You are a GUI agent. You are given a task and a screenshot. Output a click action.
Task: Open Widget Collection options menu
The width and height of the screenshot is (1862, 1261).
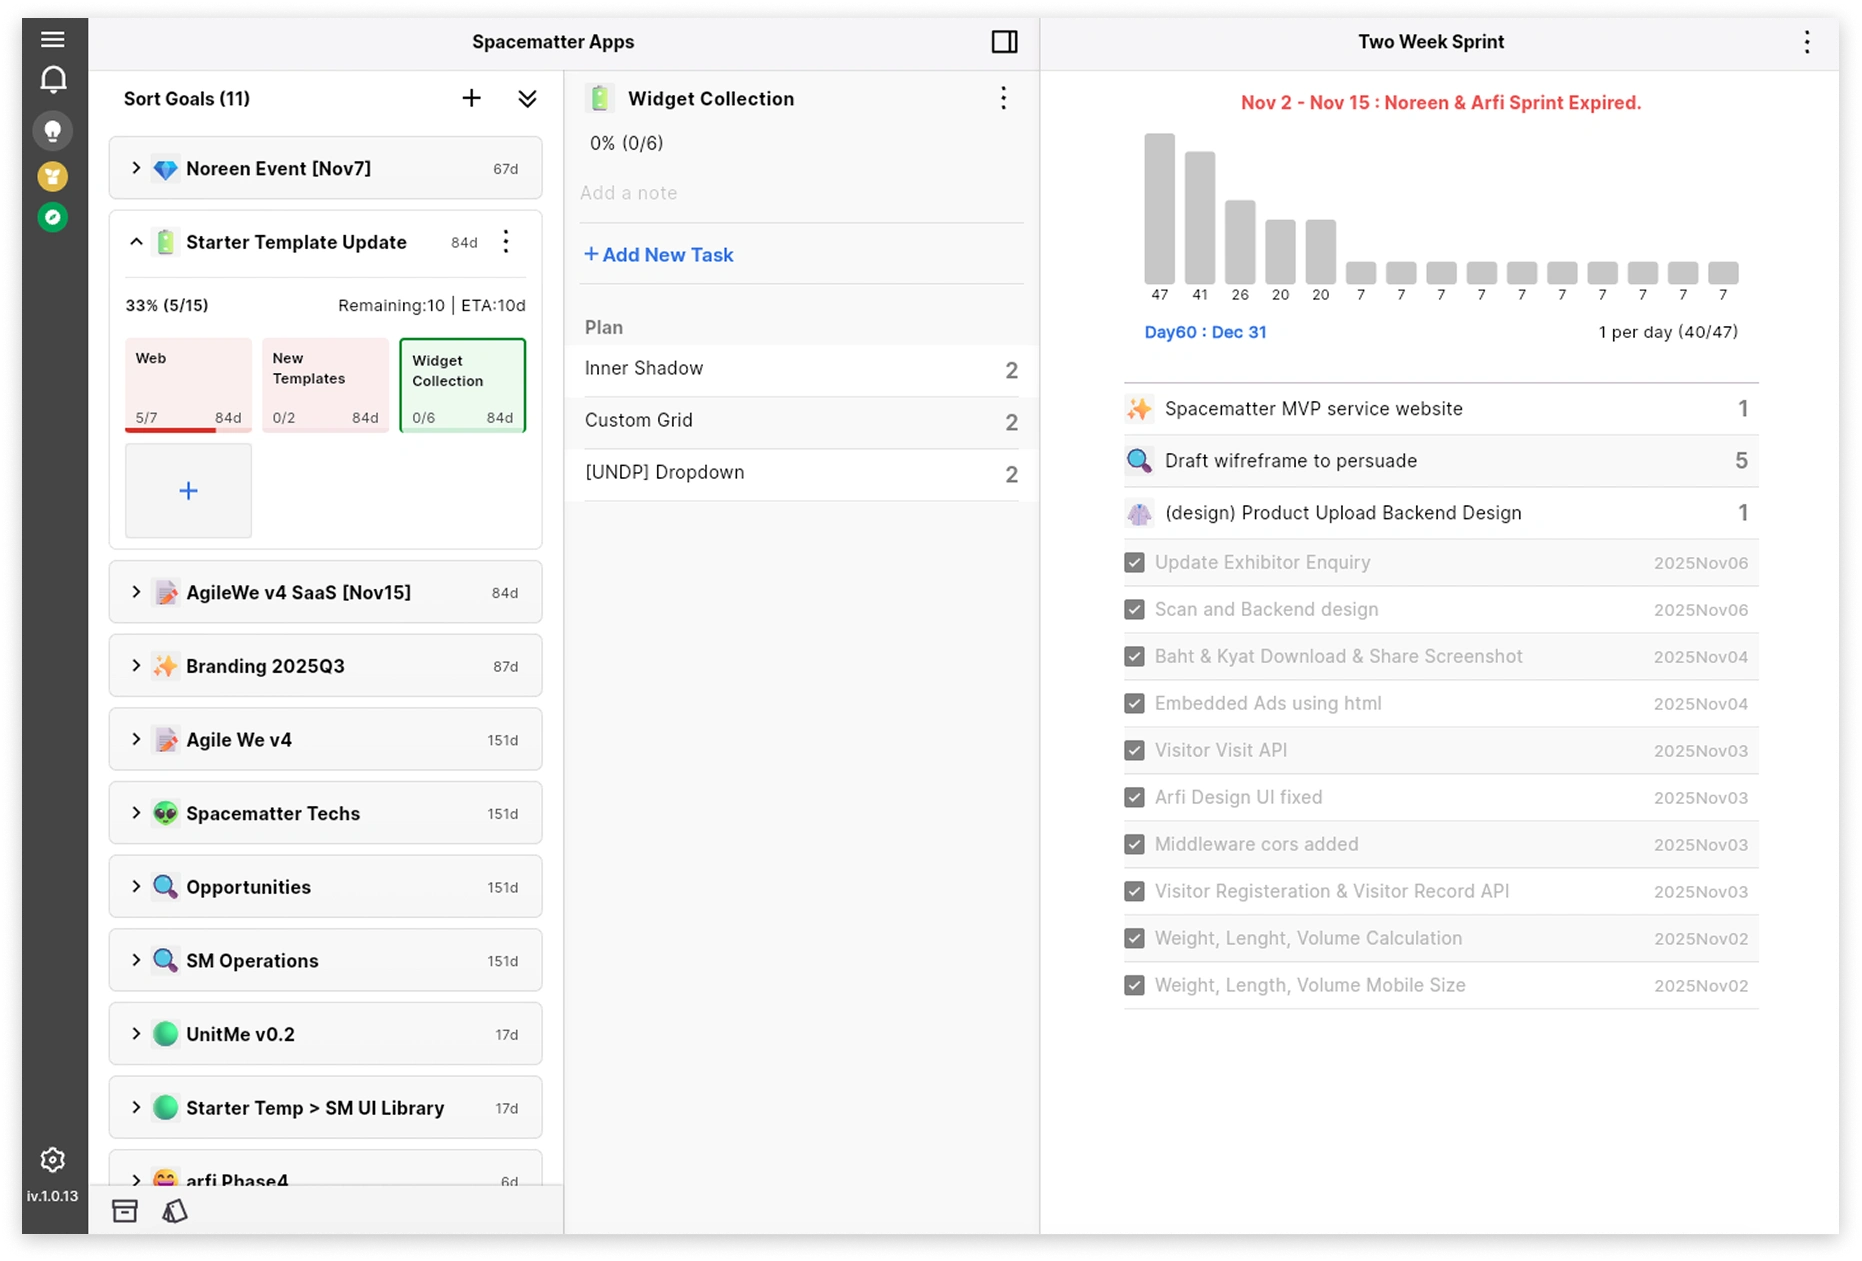[1003, 98]
